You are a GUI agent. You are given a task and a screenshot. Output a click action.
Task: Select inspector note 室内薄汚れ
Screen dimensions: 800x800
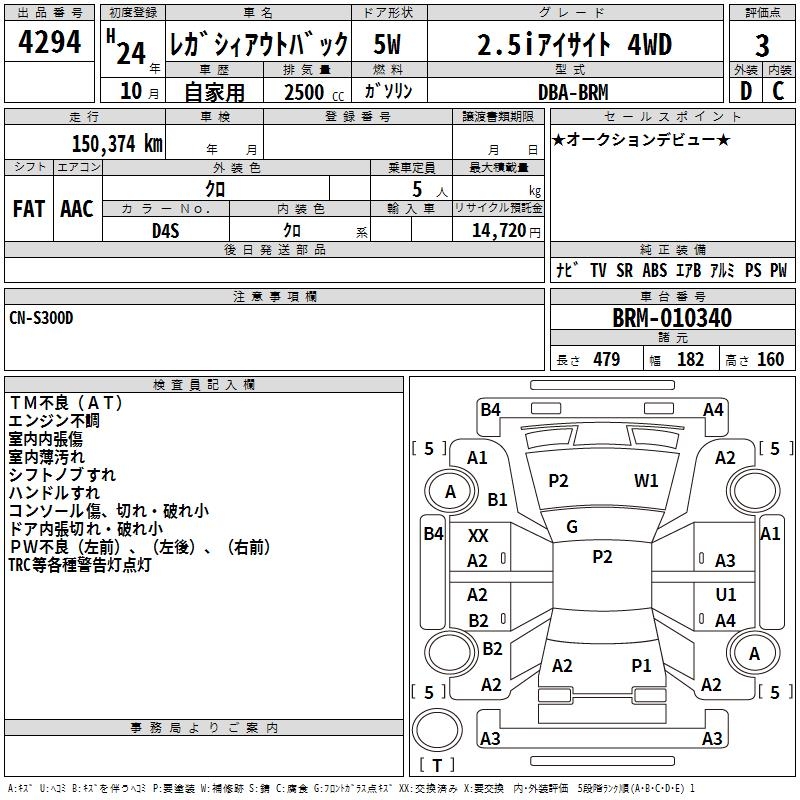tap(47, 457)
